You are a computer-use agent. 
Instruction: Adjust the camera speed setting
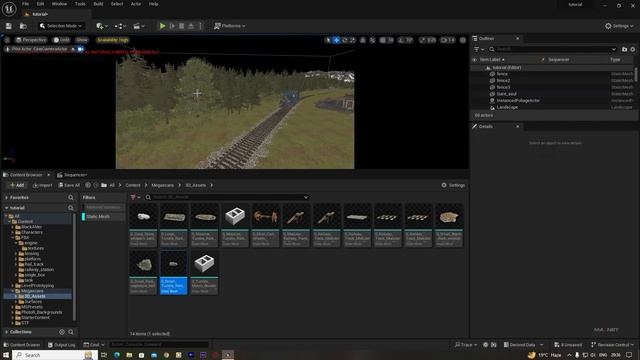click(x=448, y=40)
